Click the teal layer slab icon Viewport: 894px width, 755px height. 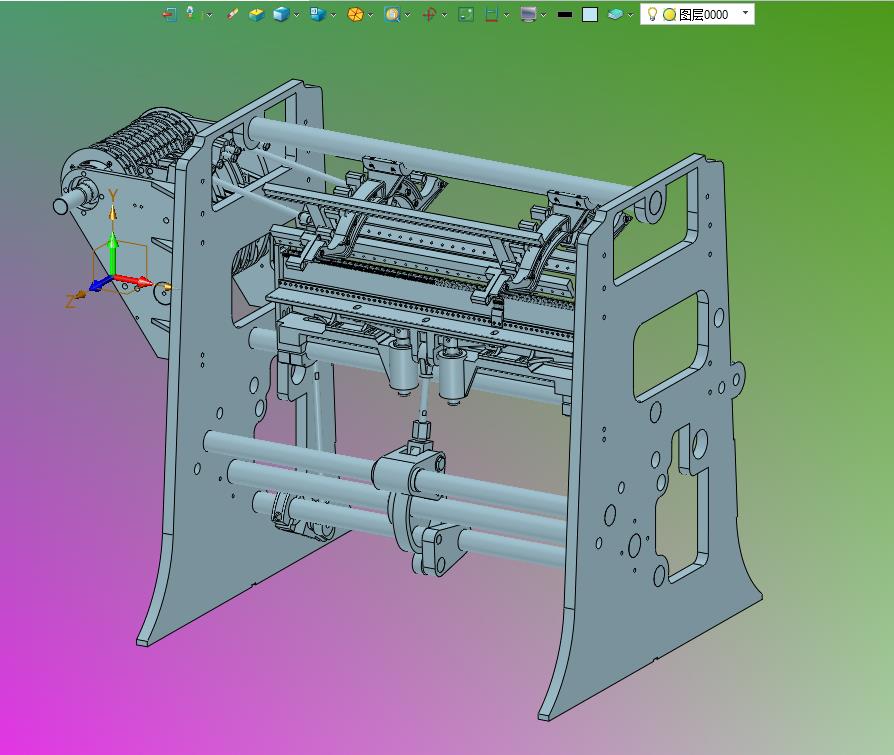[615, 14]
